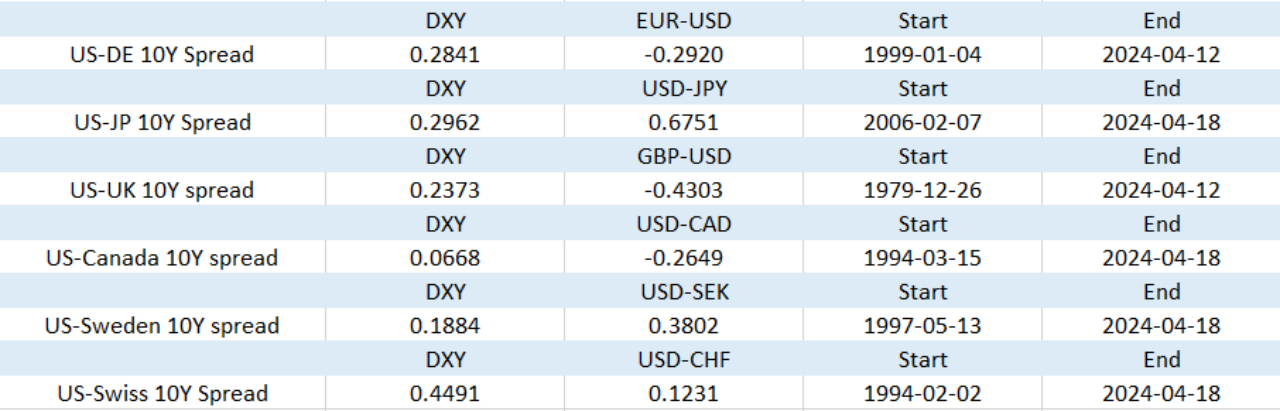Click the start date 1999-01-04
The width and height of the screenshot is (1280, 411).
[x=922, y=55]
